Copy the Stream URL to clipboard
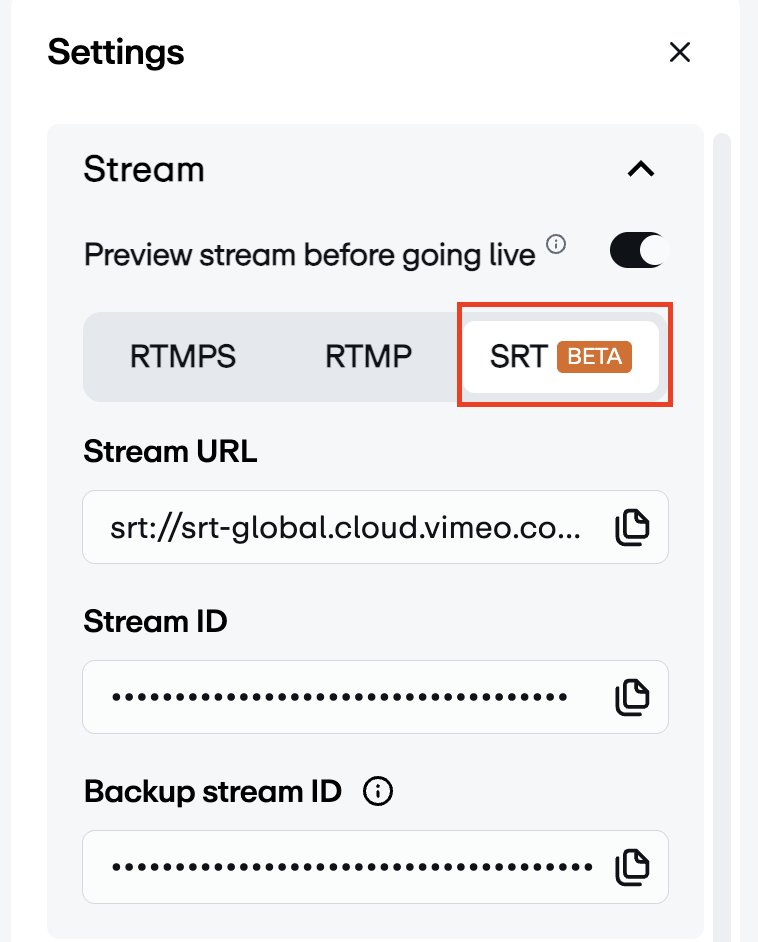758x942 pixels. 632,527
